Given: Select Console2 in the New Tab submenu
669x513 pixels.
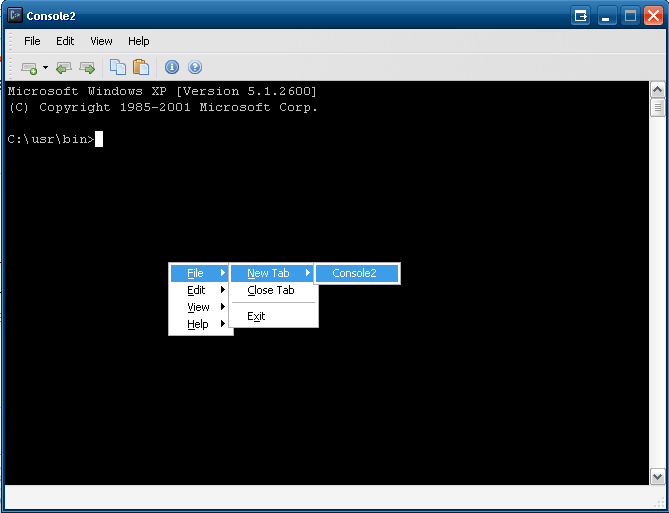Looking at the screenshot, I should click(357, 273).
